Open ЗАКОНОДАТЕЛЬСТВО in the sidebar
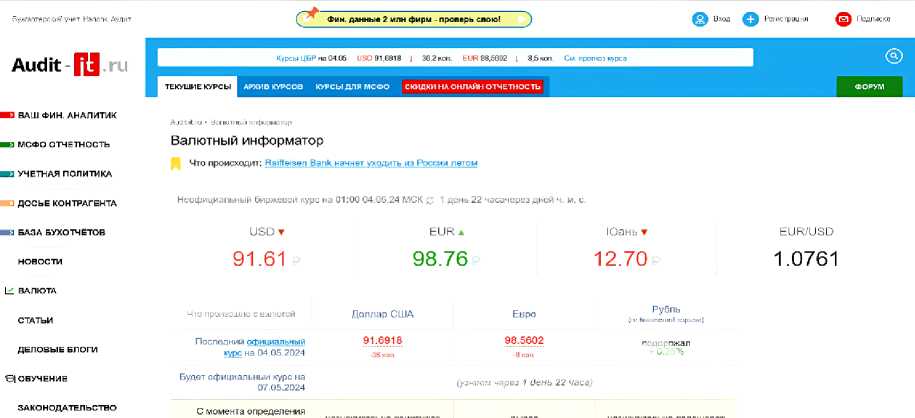The height and width of the screenshot is (418, 915). pyautogui.click(x=67, y=407)
